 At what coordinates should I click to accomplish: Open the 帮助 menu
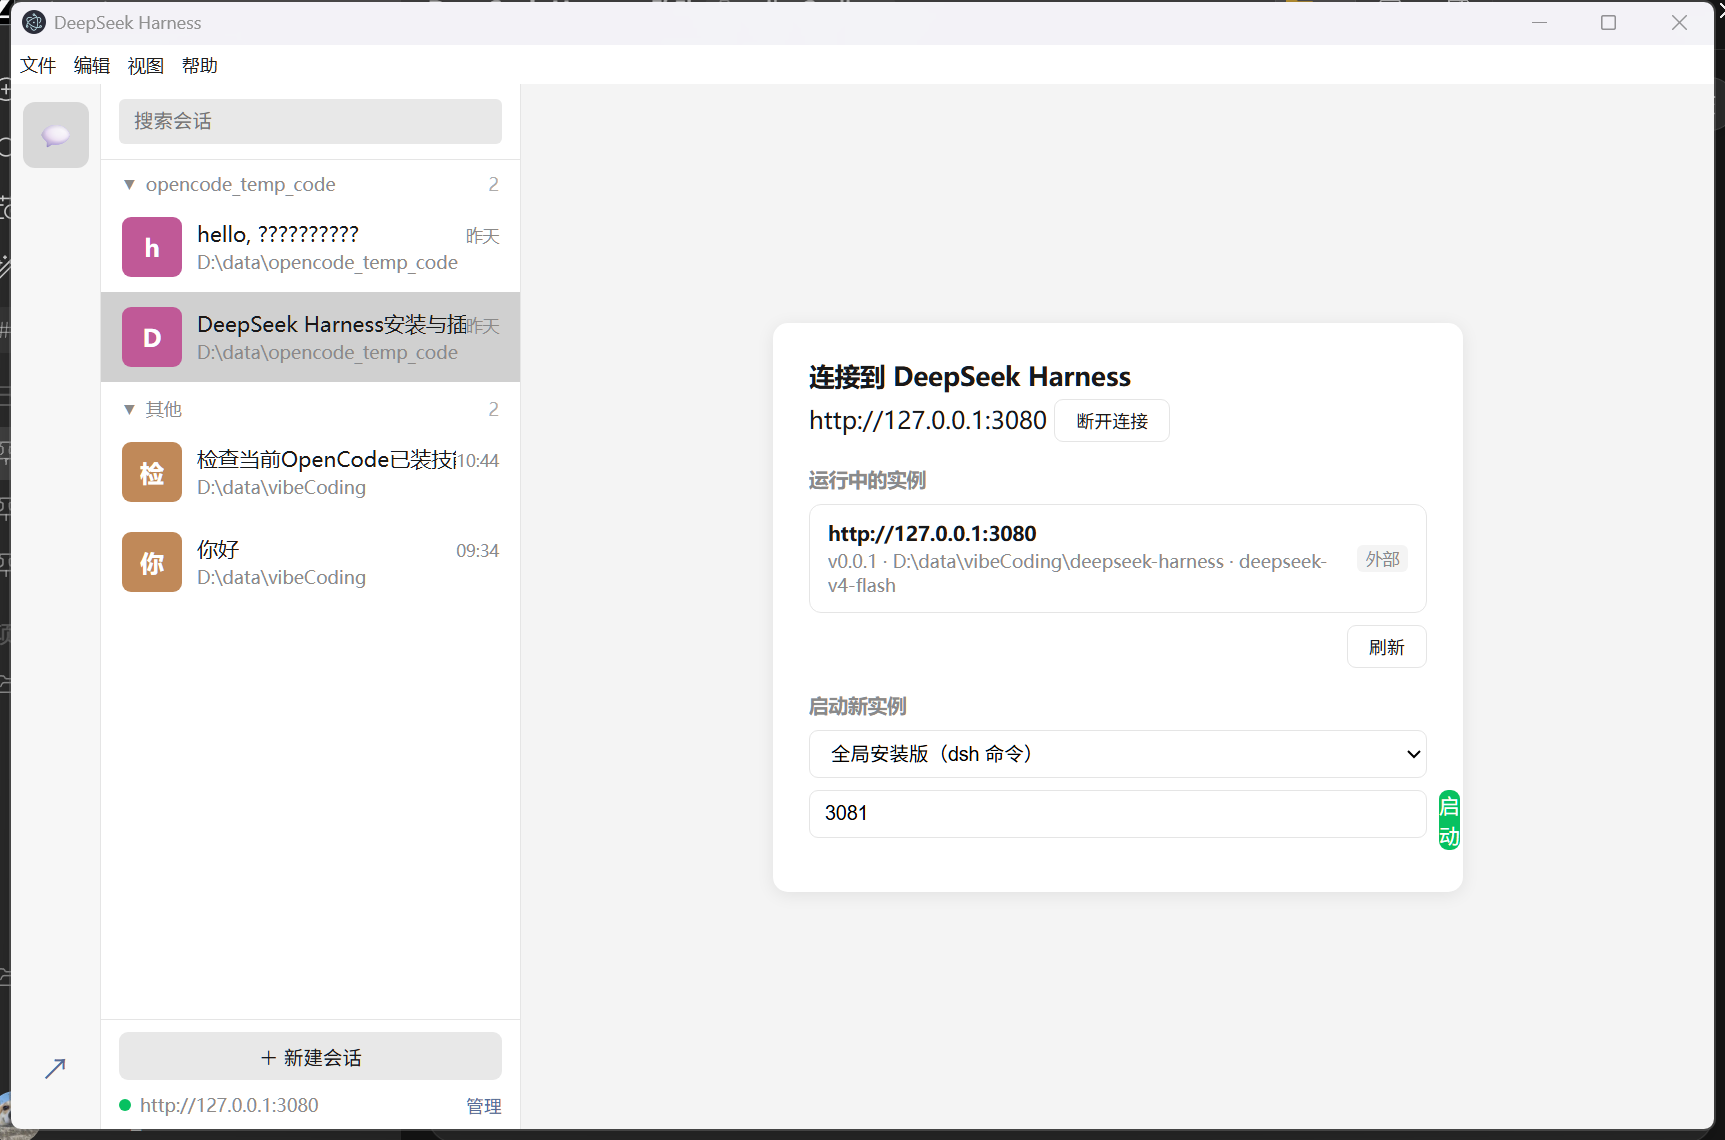200,66
